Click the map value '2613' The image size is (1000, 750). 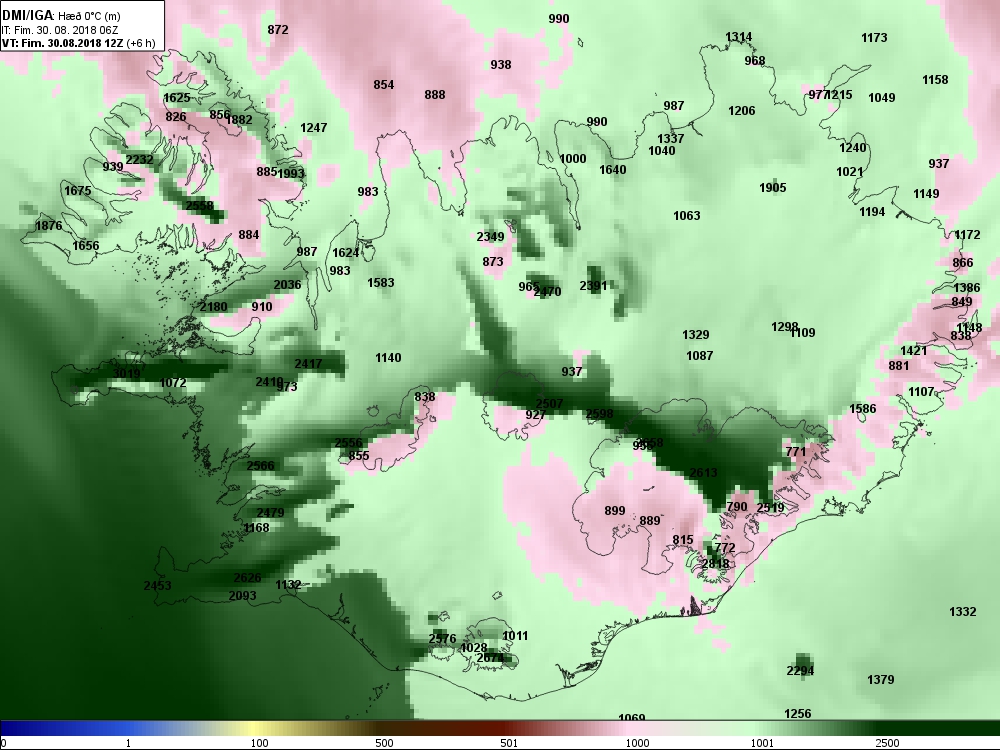(x=703, y=473)
